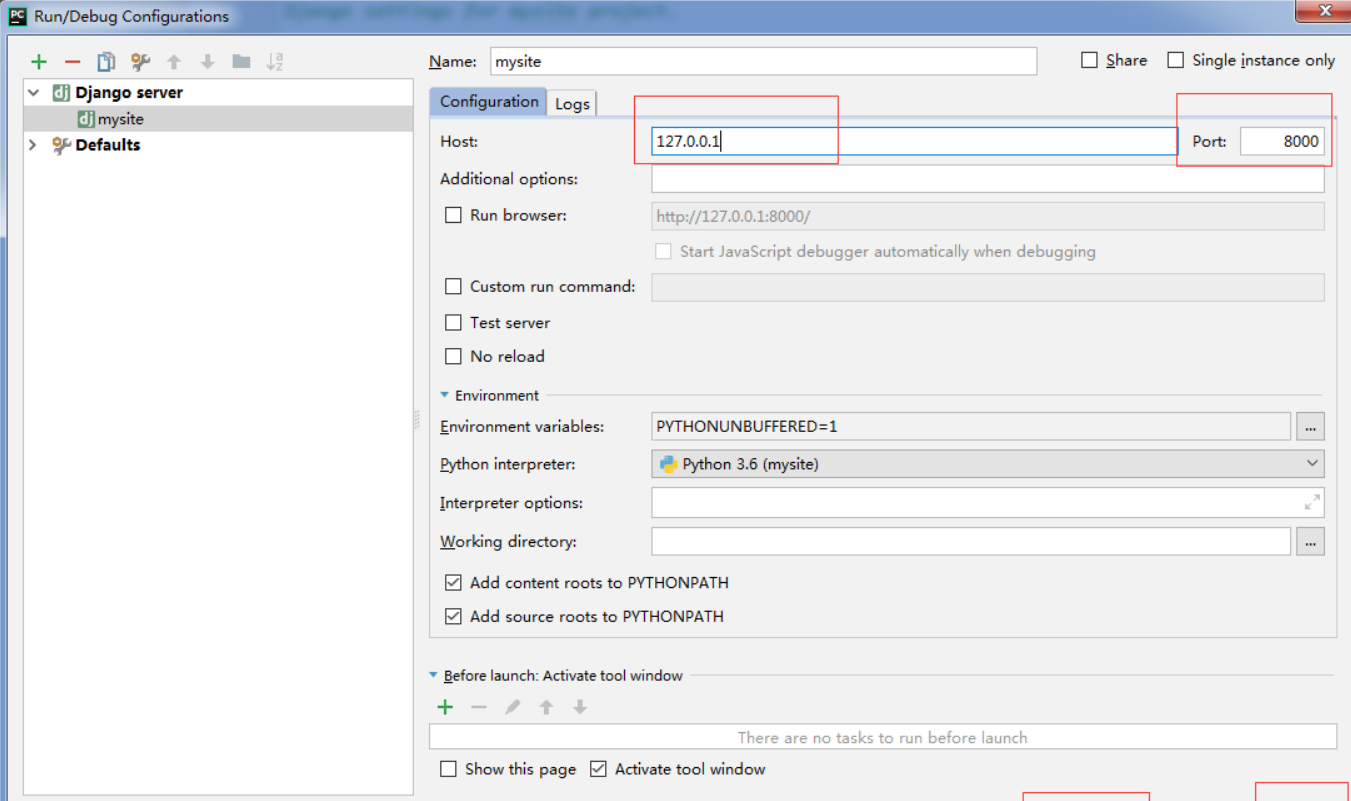Expand the interpreter options field
Screen dimensions: 1351x801
point(1313,503)
